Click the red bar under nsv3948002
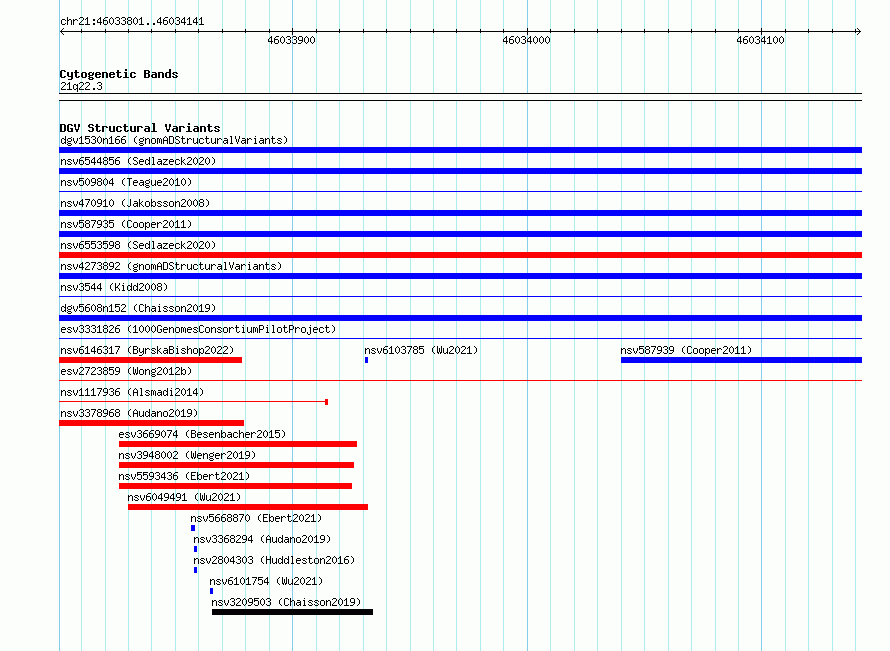 point(236,465)
